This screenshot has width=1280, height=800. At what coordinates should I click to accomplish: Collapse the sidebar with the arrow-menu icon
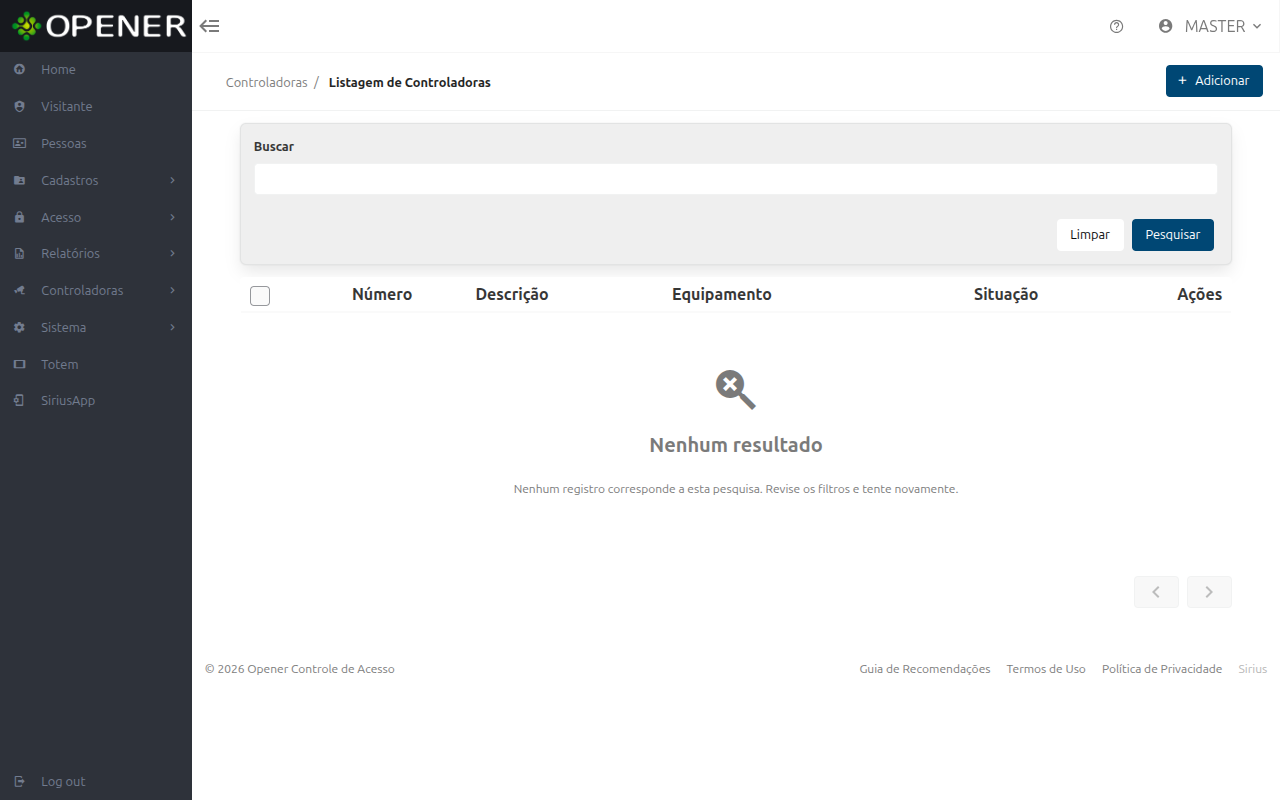tap(210, 26)
